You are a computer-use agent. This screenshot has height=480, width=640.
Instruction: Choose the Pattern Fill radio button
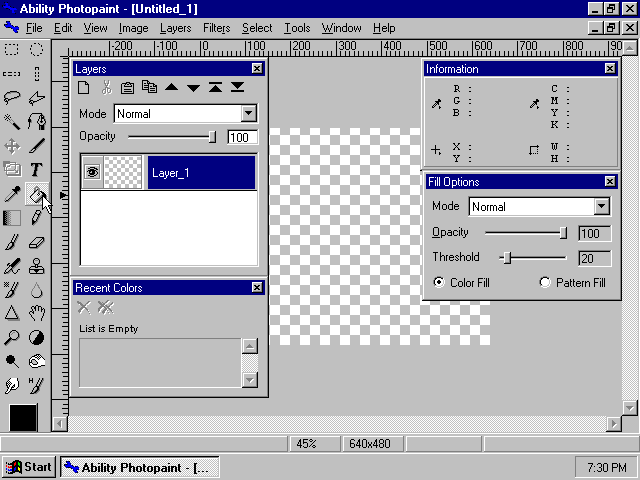point(545,282)
